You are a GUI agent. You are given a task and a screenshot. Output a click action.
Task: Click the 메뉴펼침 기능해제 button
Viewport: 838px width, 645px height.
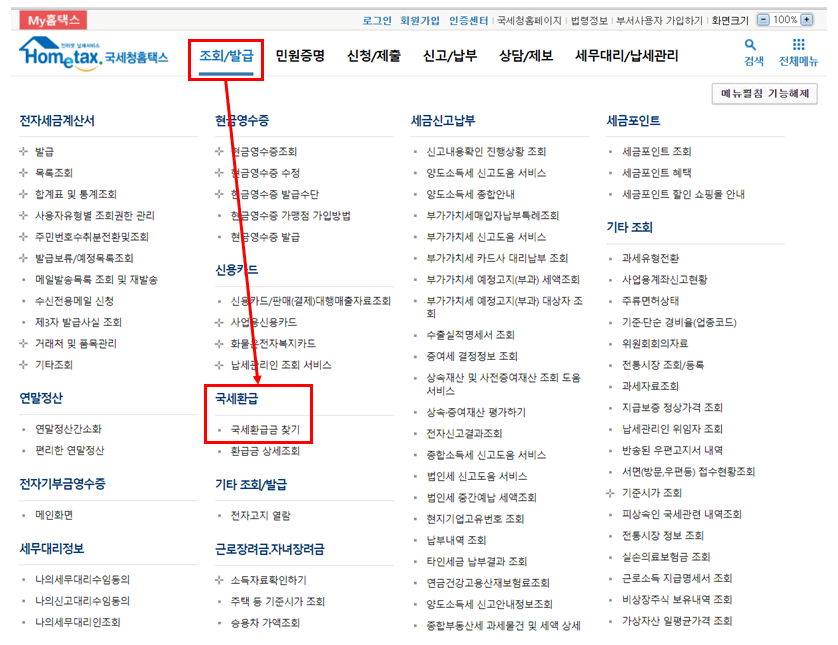(768, 92)
